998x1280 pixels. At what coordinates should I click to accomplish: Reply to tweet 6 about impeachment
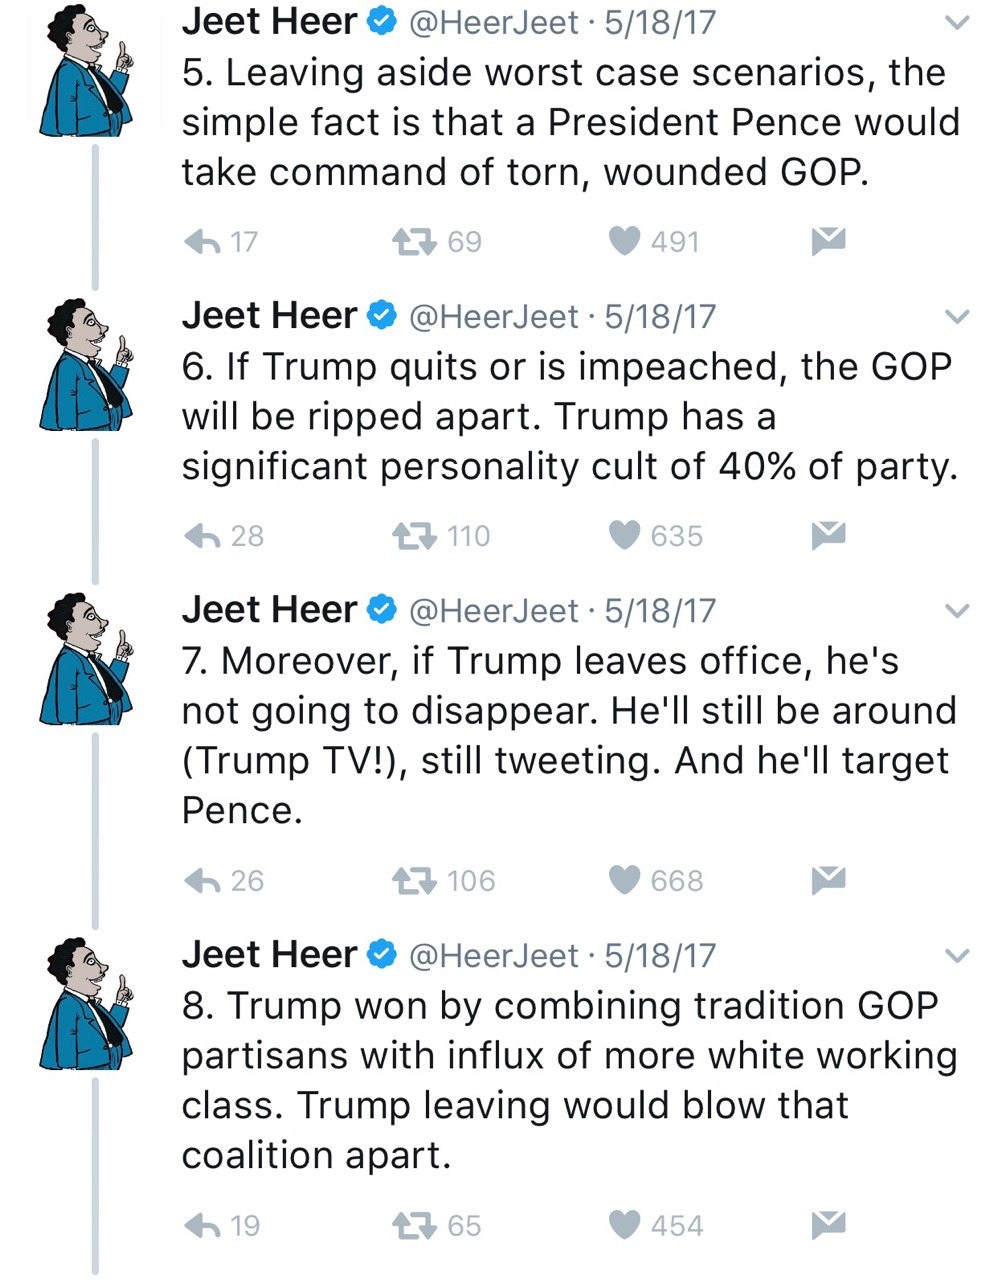coord(203,536)
